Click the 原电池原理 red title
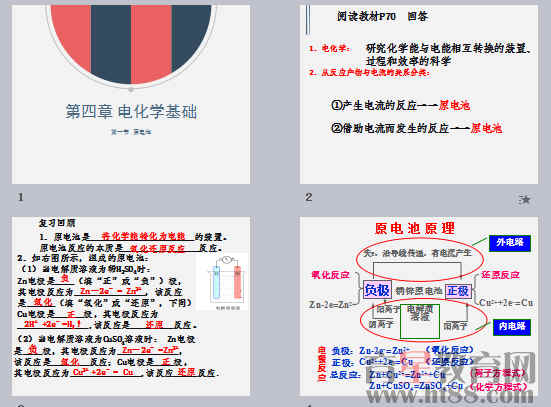This screenshot has height=407, width=551. coord(415,228)
